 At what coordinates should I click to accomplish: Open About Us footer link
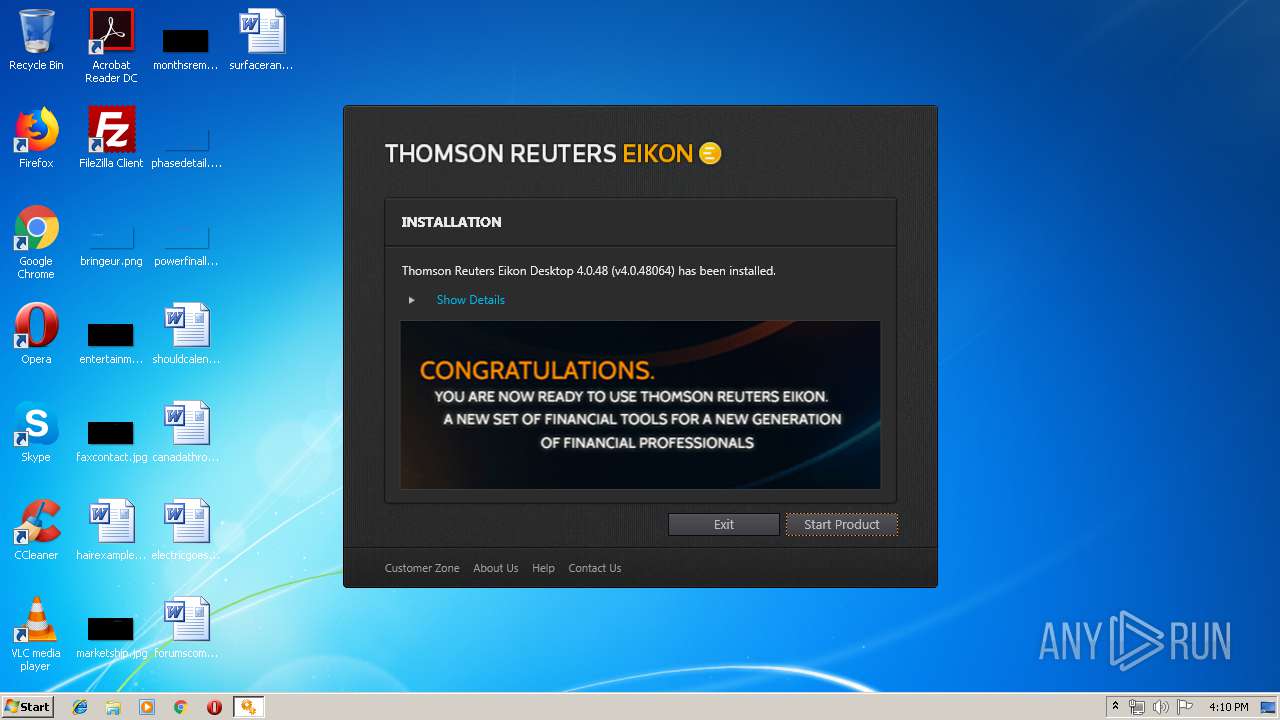tap(495, 568)
